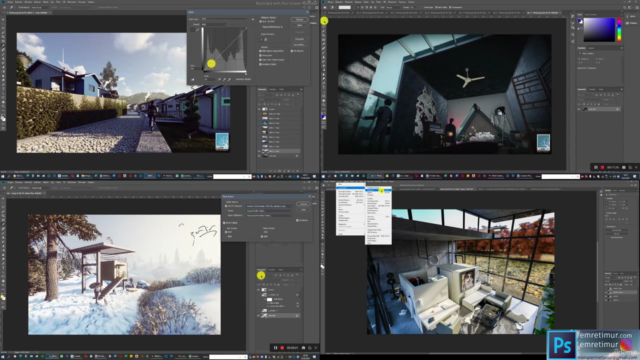Select the gray point eyedropper in Curves

[224, 79]
